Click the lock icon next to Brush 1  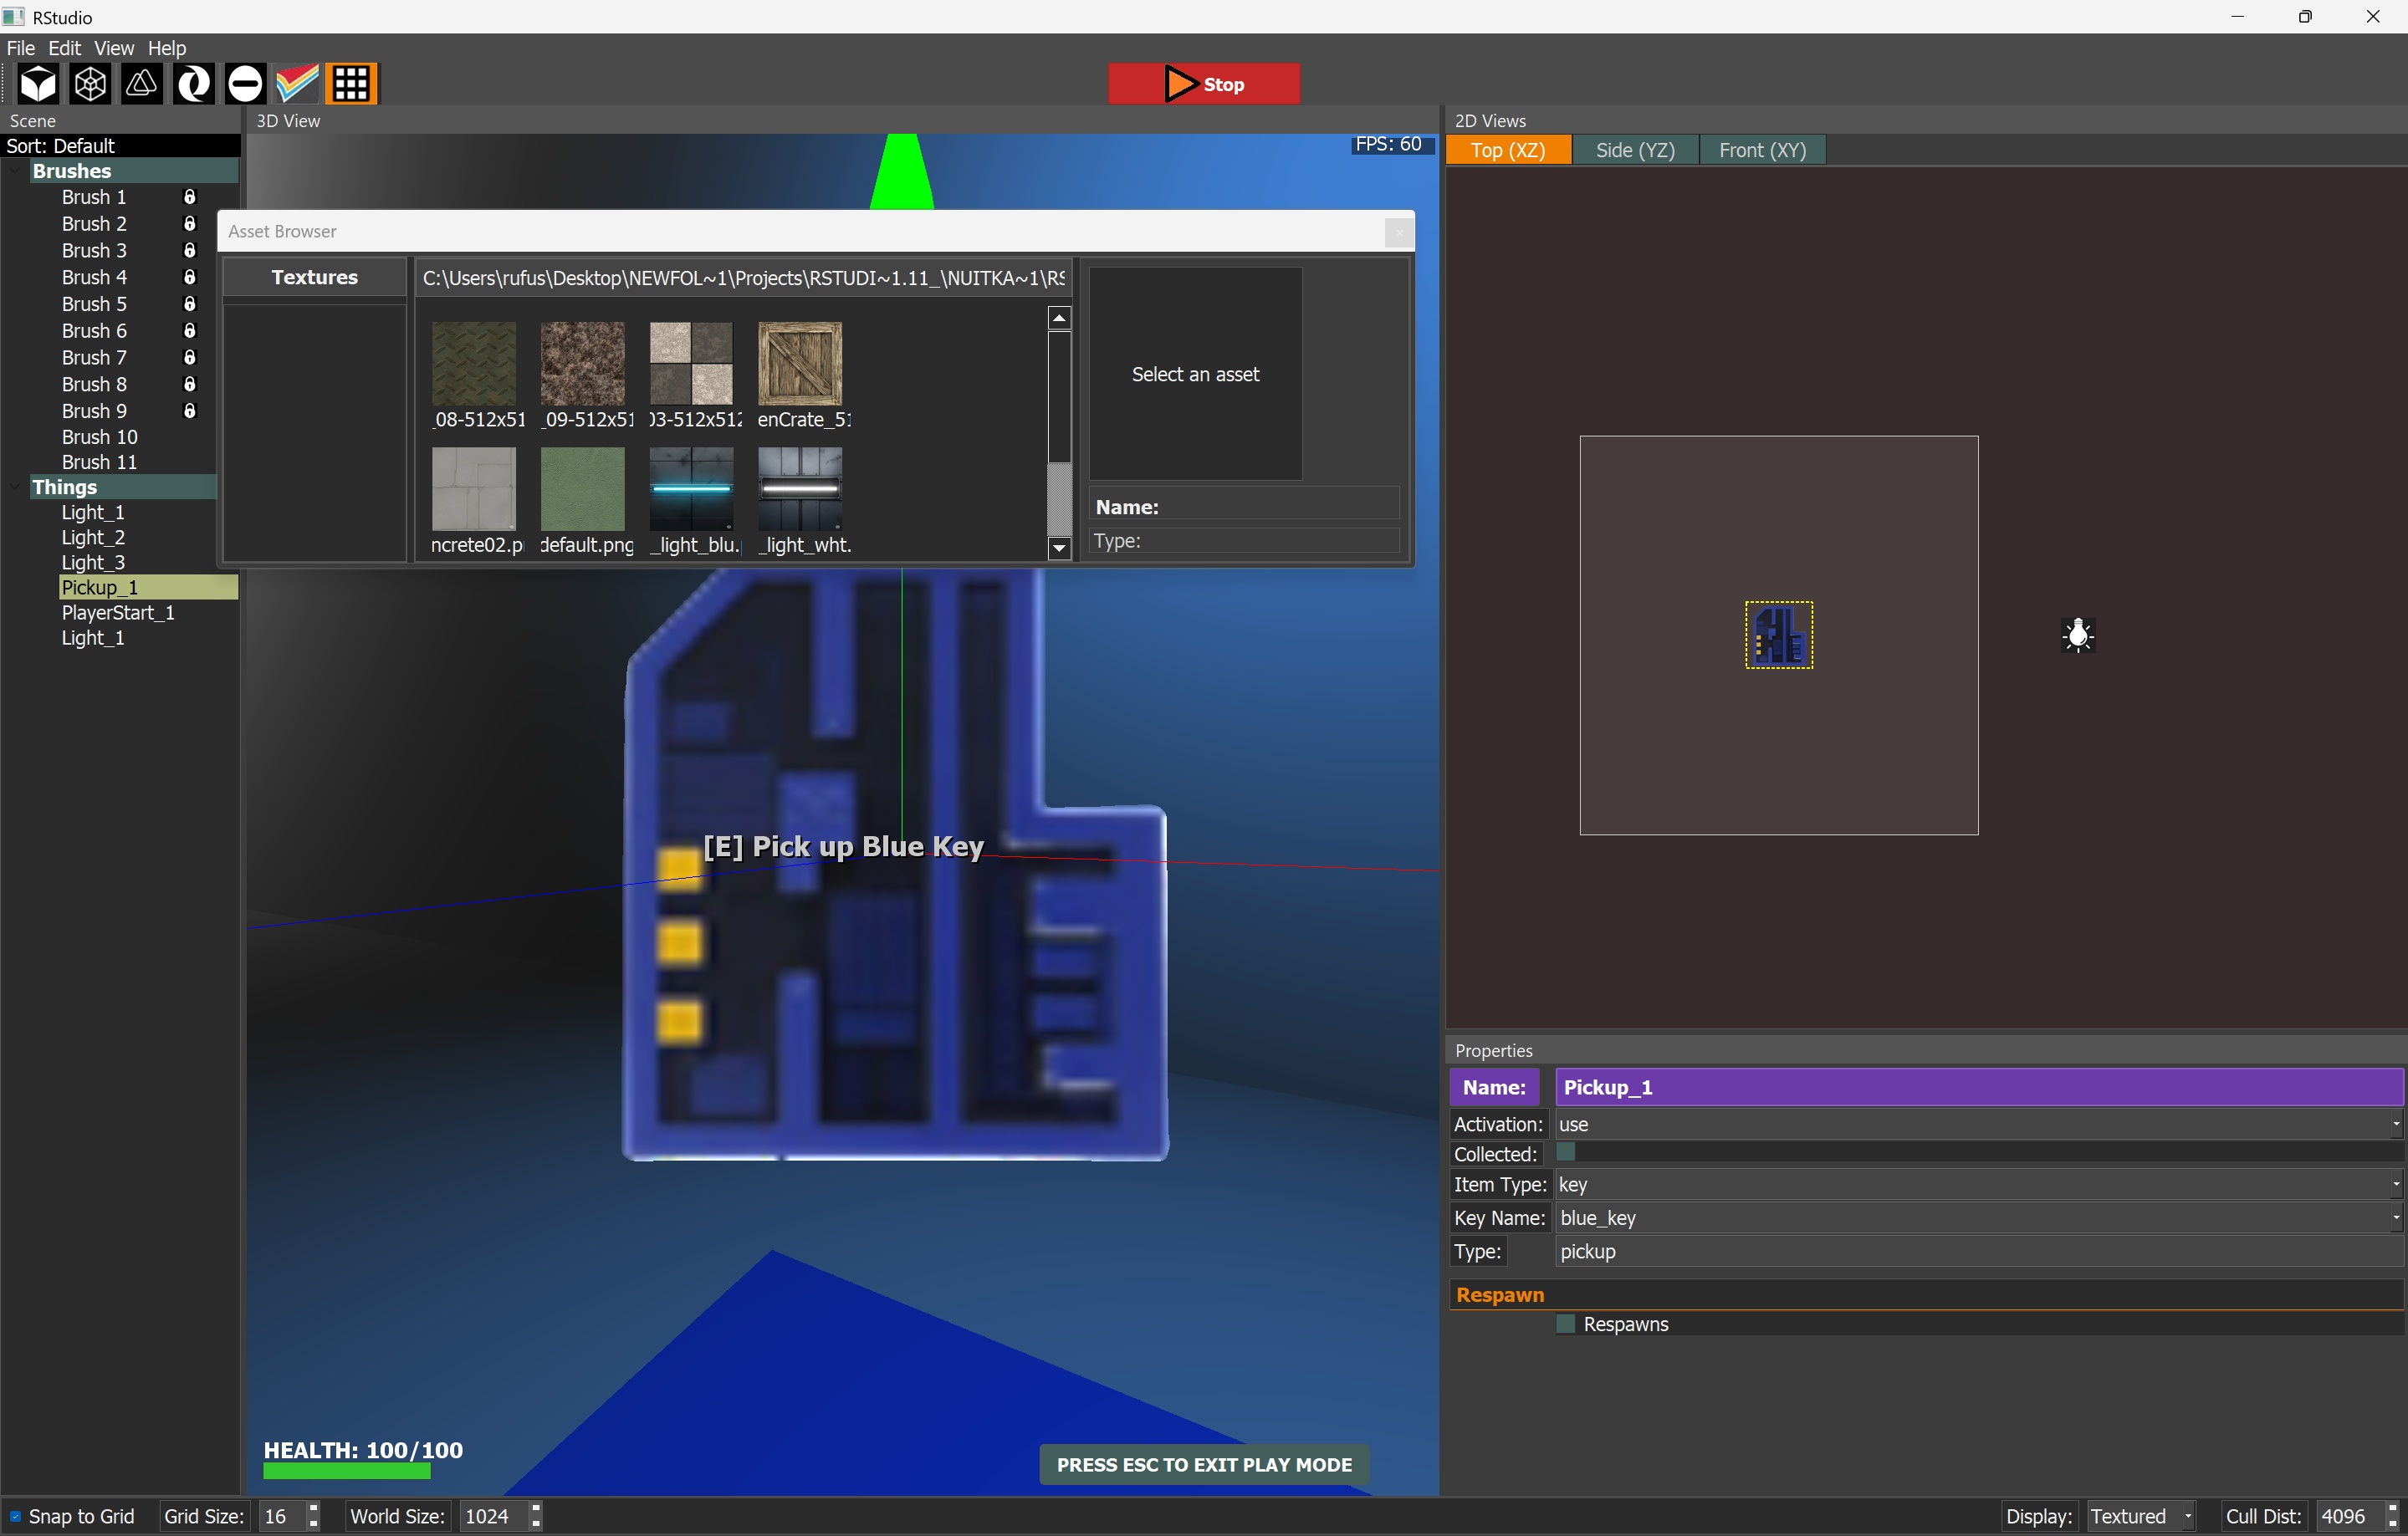coord(189,197)
